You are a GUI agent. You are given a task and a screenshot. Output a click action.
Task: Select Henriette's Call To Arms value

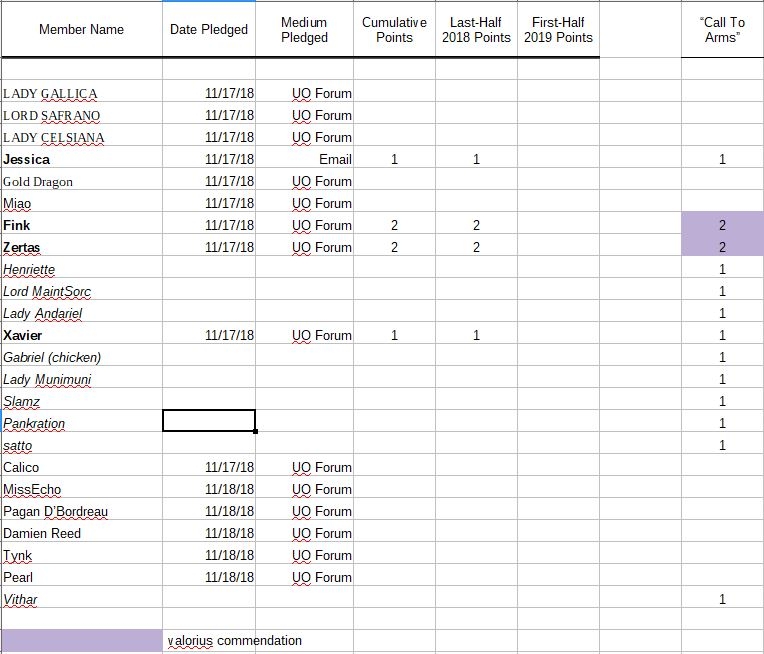pyautogui.click(x=722, y=267)
